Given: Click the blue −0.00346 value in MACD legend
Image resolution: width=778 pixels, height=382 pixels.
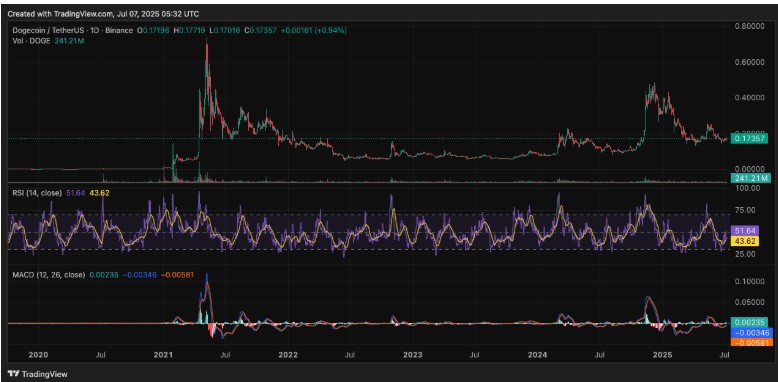Looking at the screenshot, I should (x=139, y=274).
